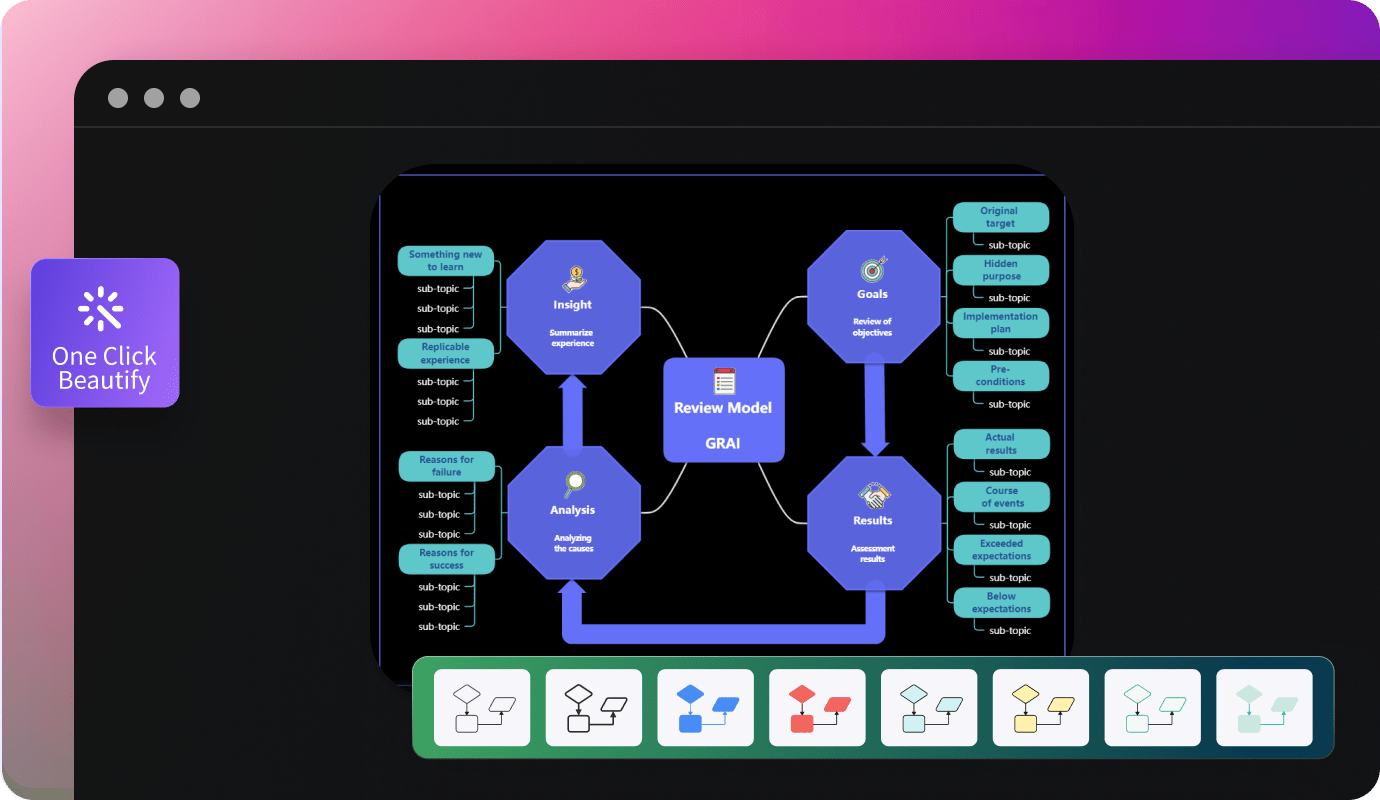The height and width of the screenshot is (800, 1380).
Task: Click the checklist icon in Review Model node
Action: click(724, 382)
